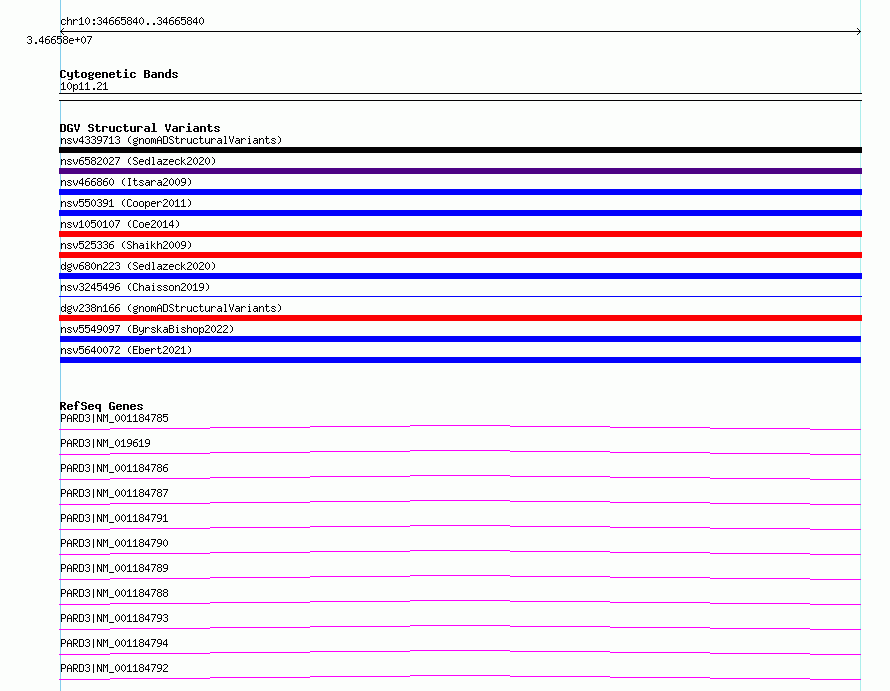Screen dimensions: 890x691
Task: Click the nsv3245496 (Chaisson2019) label
Action: coord(135,287)
